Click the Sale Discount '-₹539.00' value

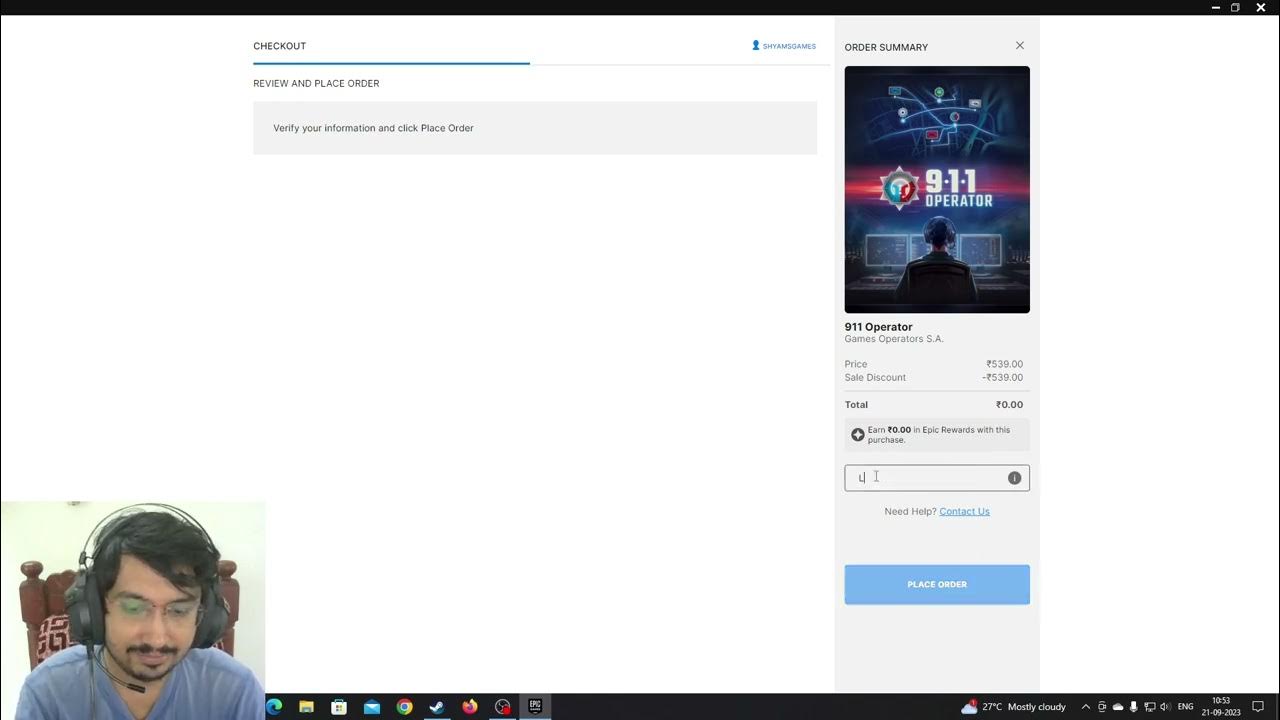click(x=1002, y=377)
